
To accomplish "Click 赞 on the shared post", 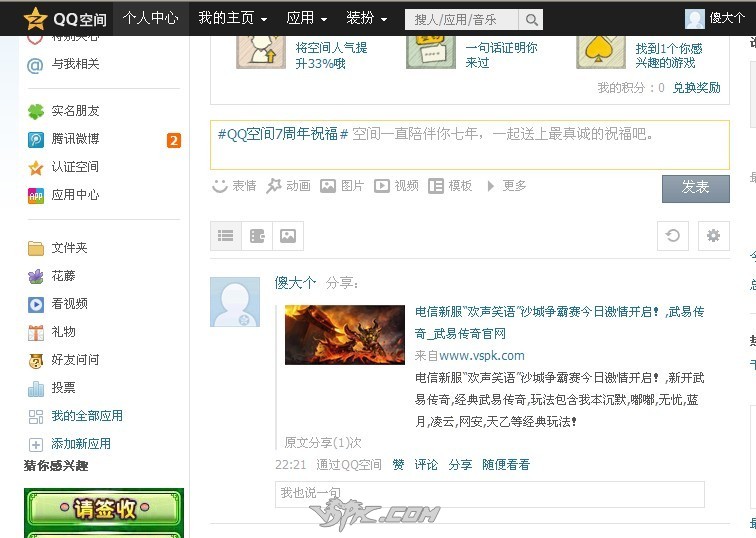I will [398, 465].
